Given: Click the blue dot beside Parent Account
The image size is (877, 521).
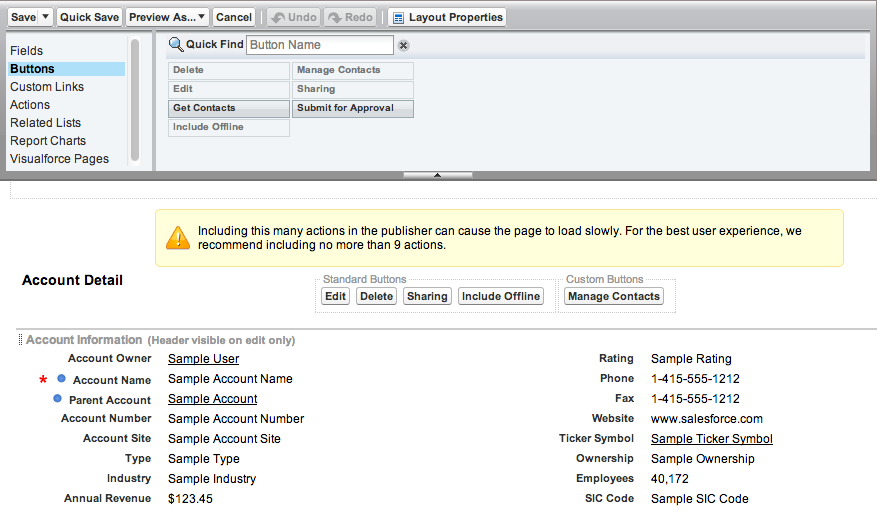Looking at the screenshot, I should coord(57,399).
